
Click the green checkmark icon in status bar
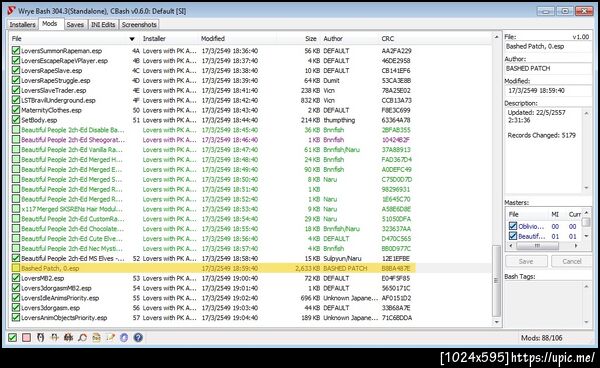[12, 337]
